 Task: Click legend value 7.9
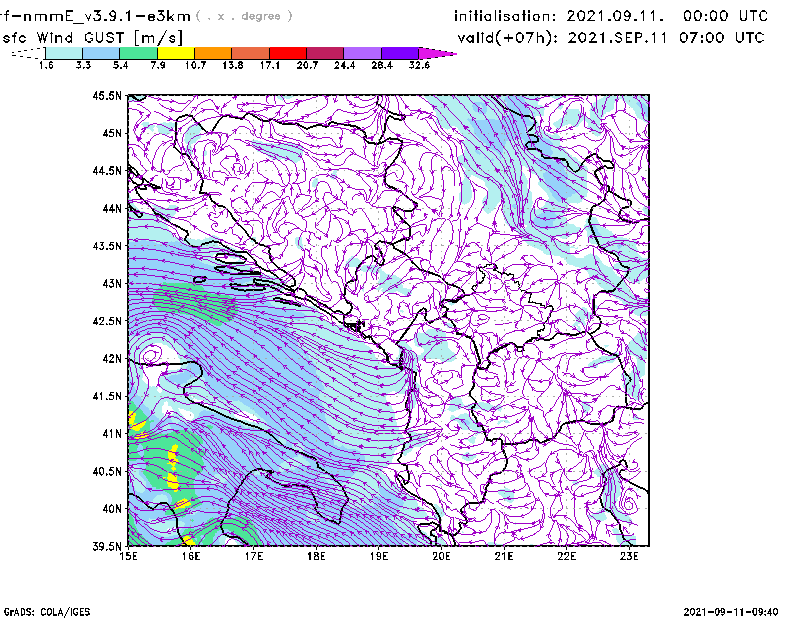pos(158,65)
